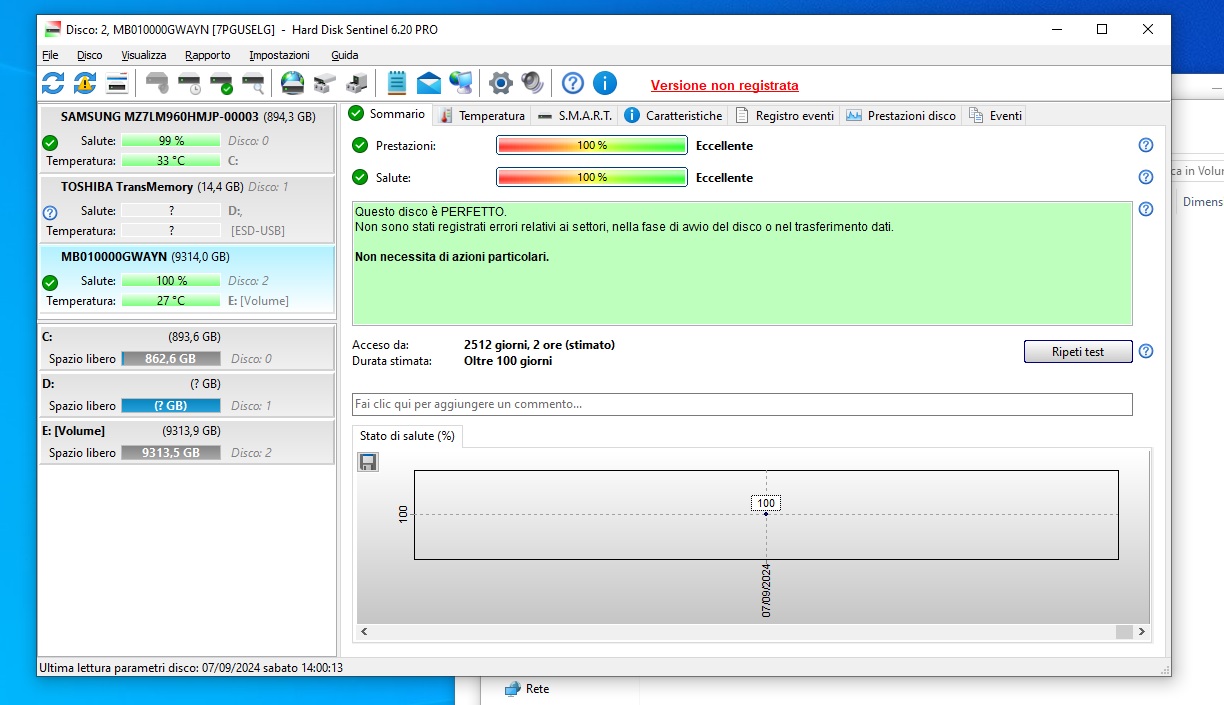Viewport: 1224px width, 705px height.
Task: Click C: free space bar 862,6 GB
Action: 171,358
